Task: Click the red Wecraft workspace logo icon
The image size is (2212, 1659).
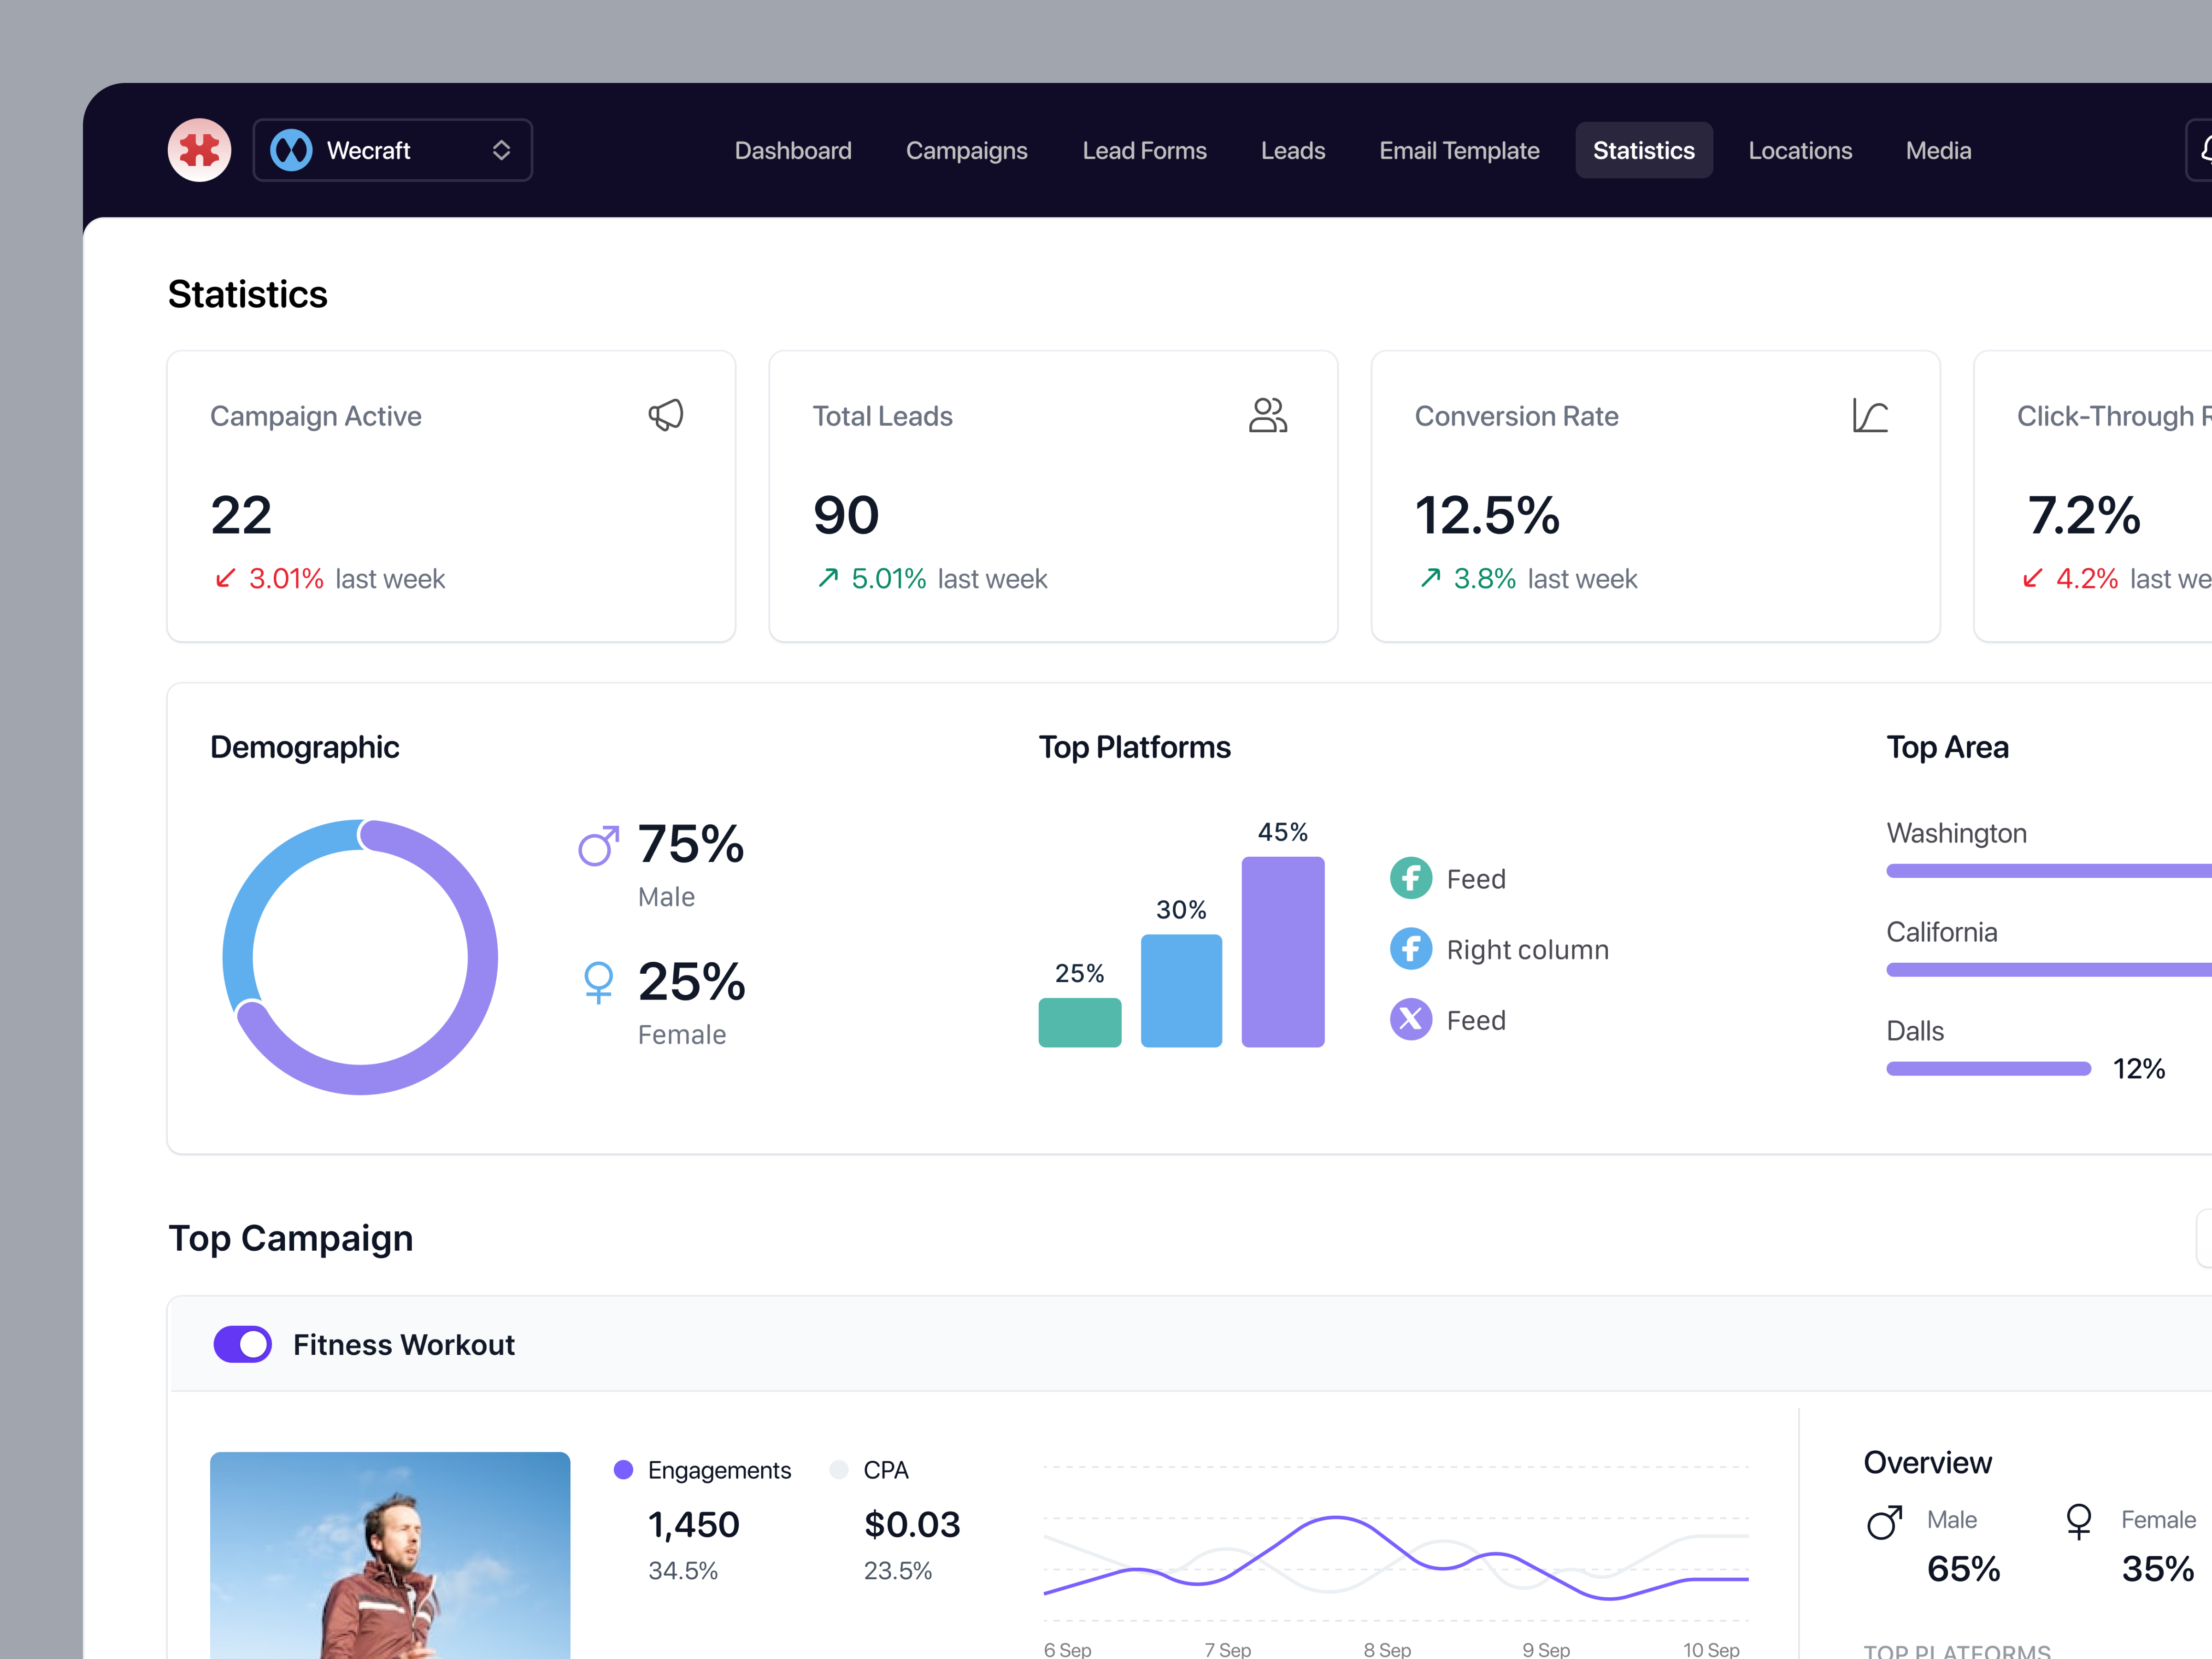Action: click(x=199, y=150)
